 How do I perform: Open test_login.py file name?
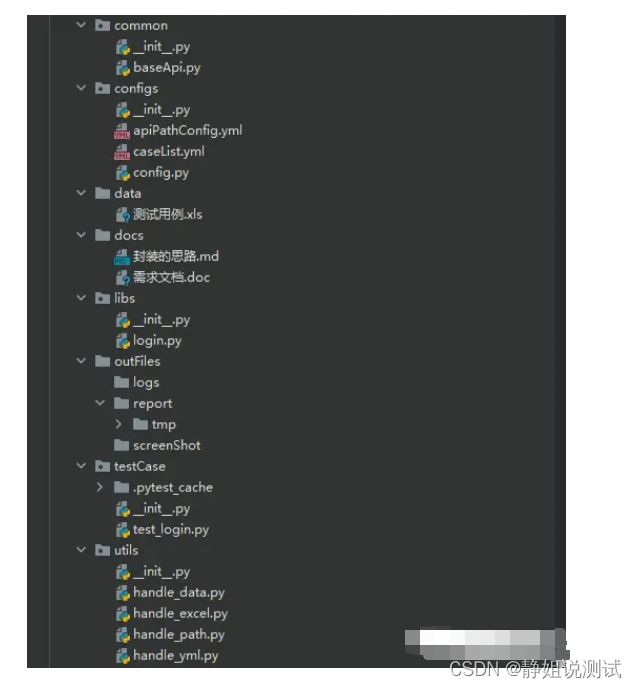[x=171, y=530]
